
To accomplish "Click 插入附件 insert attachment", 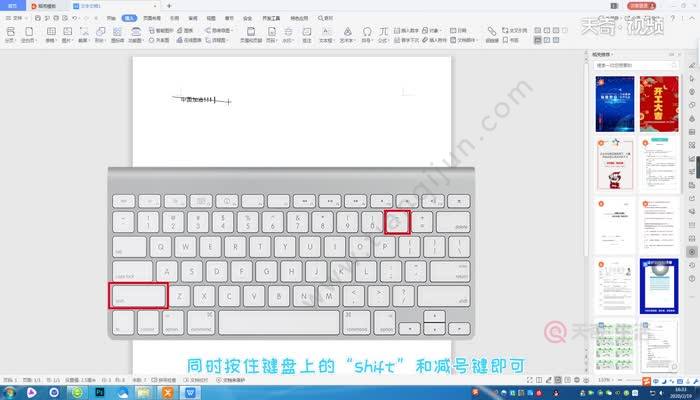I will point(434,40).
